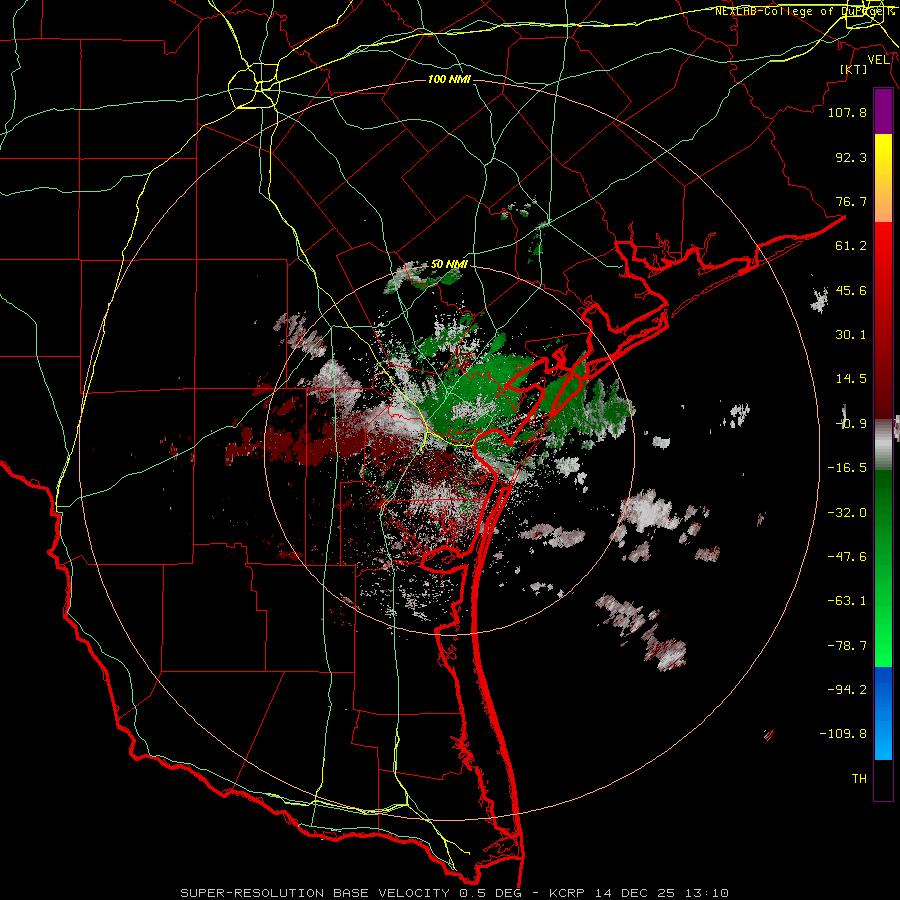Click the blue segment of the velocity color bar

coord(883,713)
